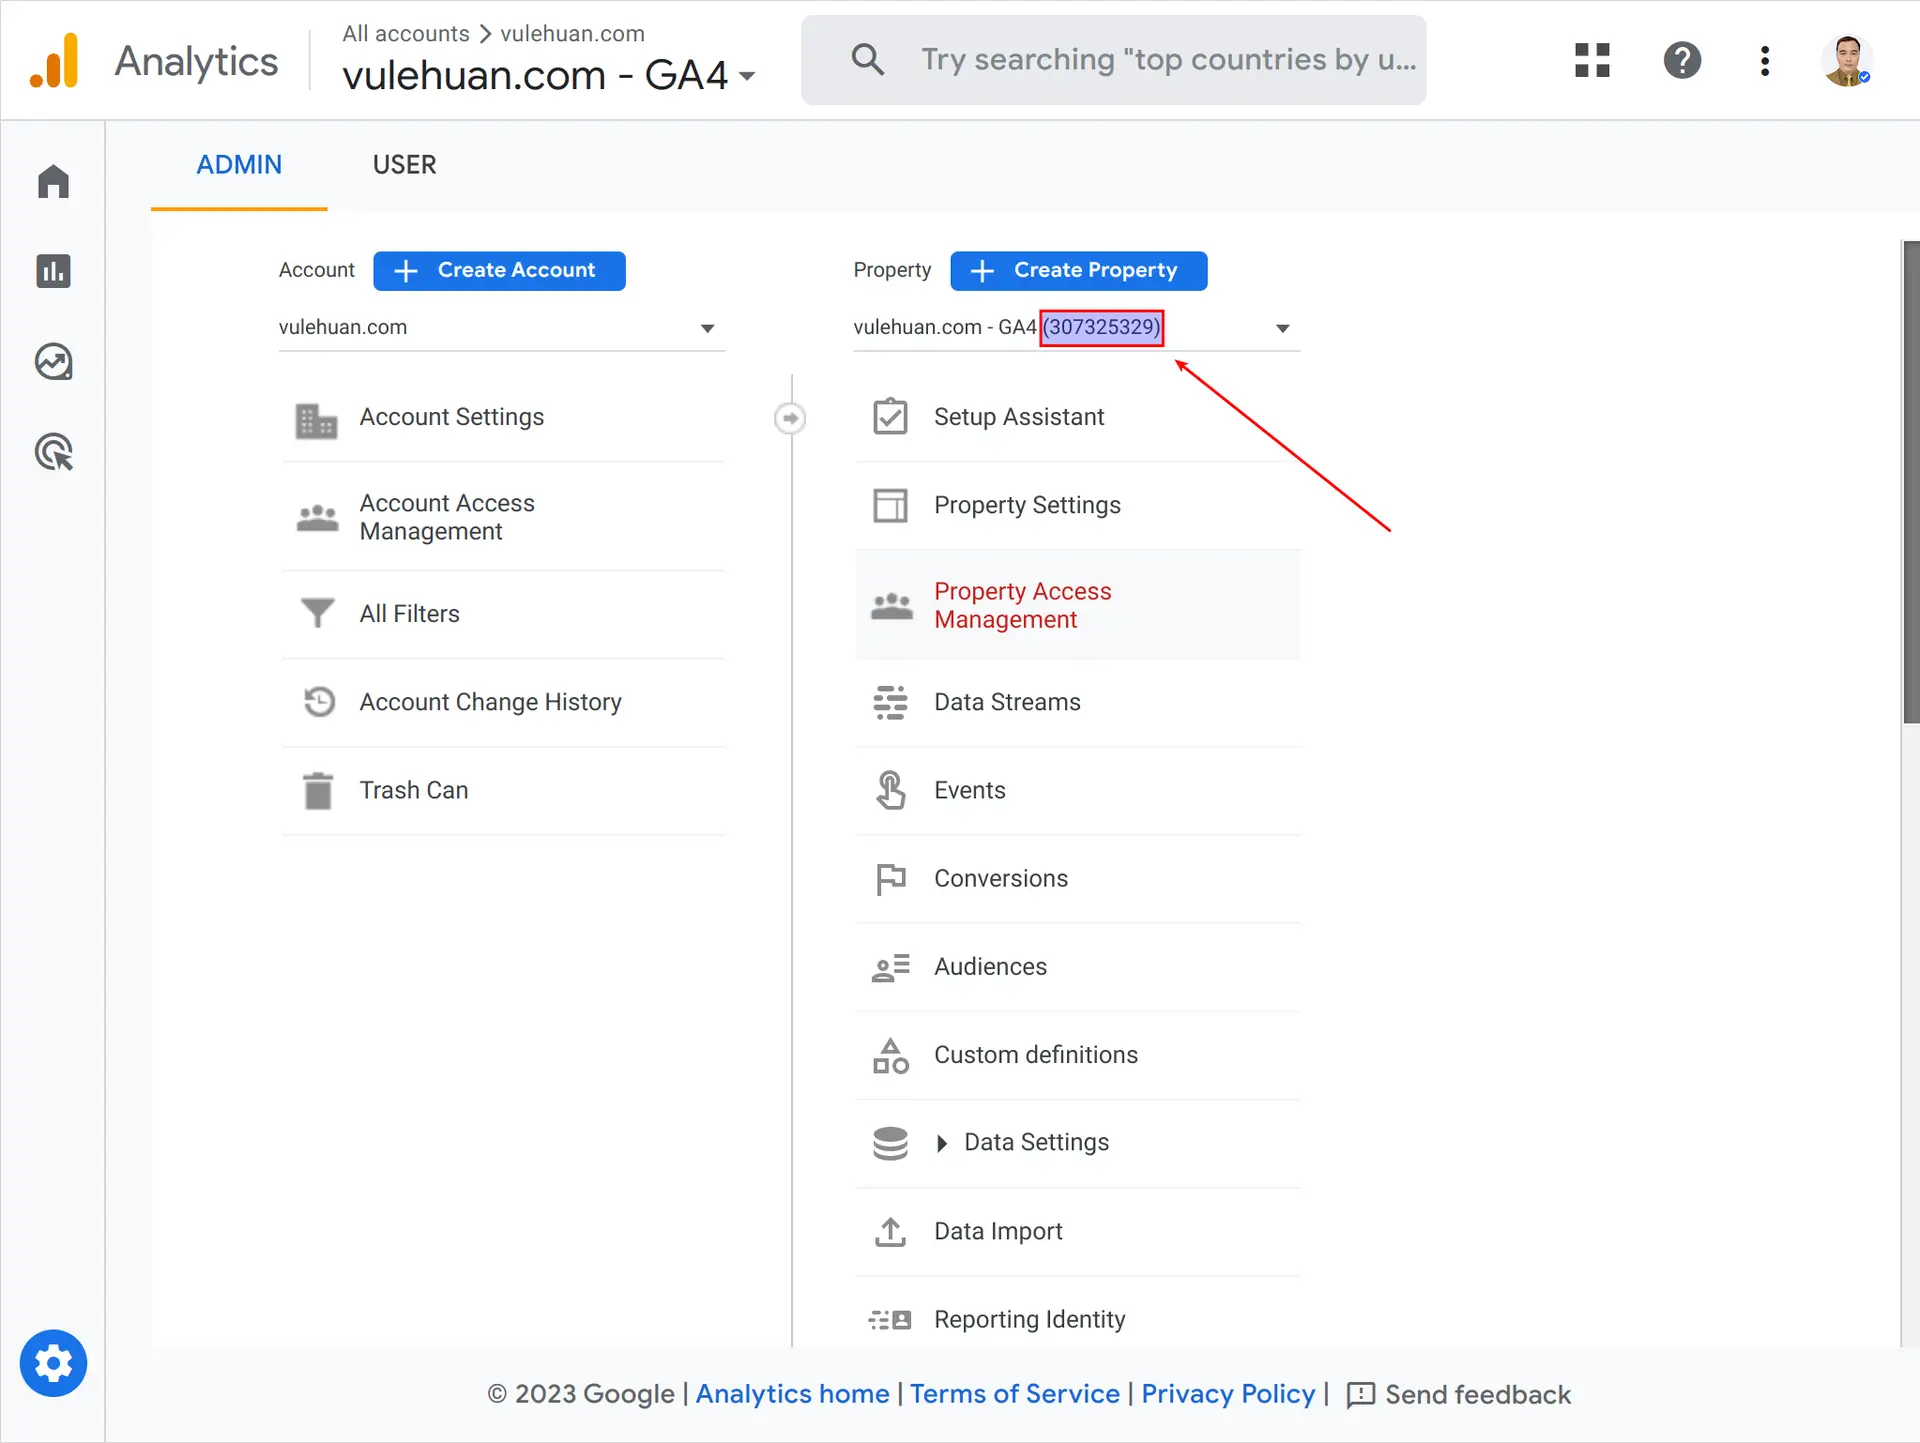The width and height of the screenshot is (1920, 1443).
Task: Open the Google apps grid icon
Action: point(1591,60)
